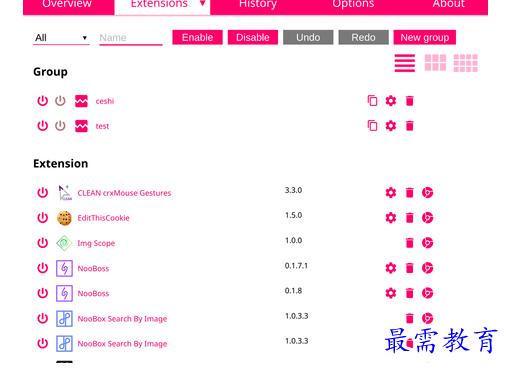Uninstall NooBoss 0.1.7.1 via trash icon

410,268
